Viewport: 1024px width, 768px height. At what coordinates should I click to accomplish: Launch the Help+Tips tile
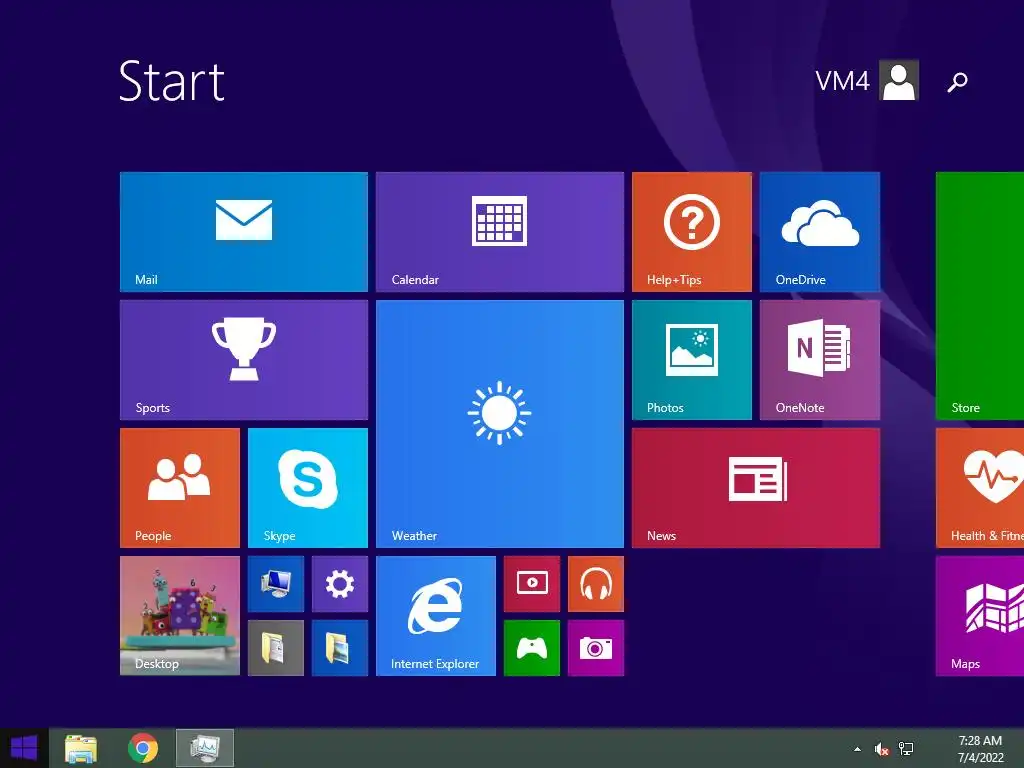(692, 232)
